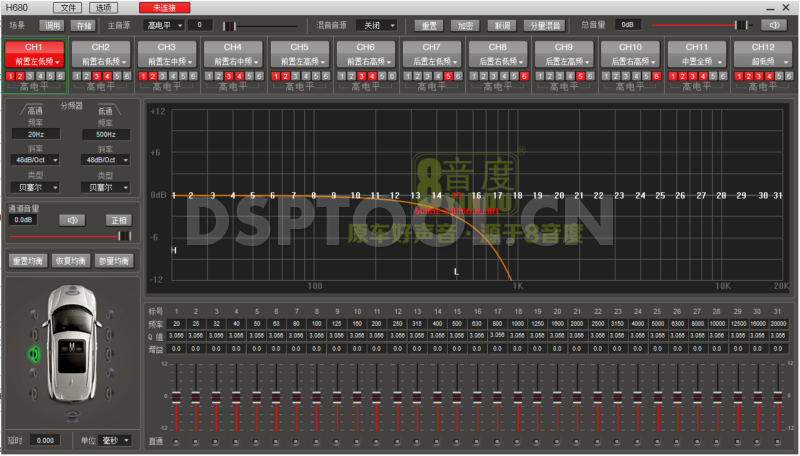Open the 主音源 高电平 source dropdown
800x456 pixels.
click(x=161, y=24)
